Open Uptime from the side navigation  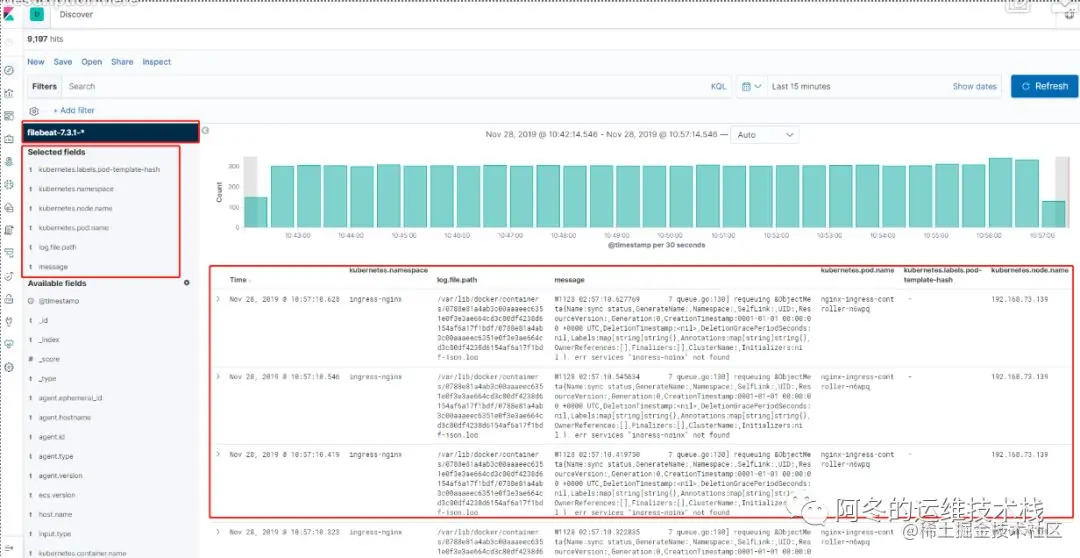coord(9,276)
